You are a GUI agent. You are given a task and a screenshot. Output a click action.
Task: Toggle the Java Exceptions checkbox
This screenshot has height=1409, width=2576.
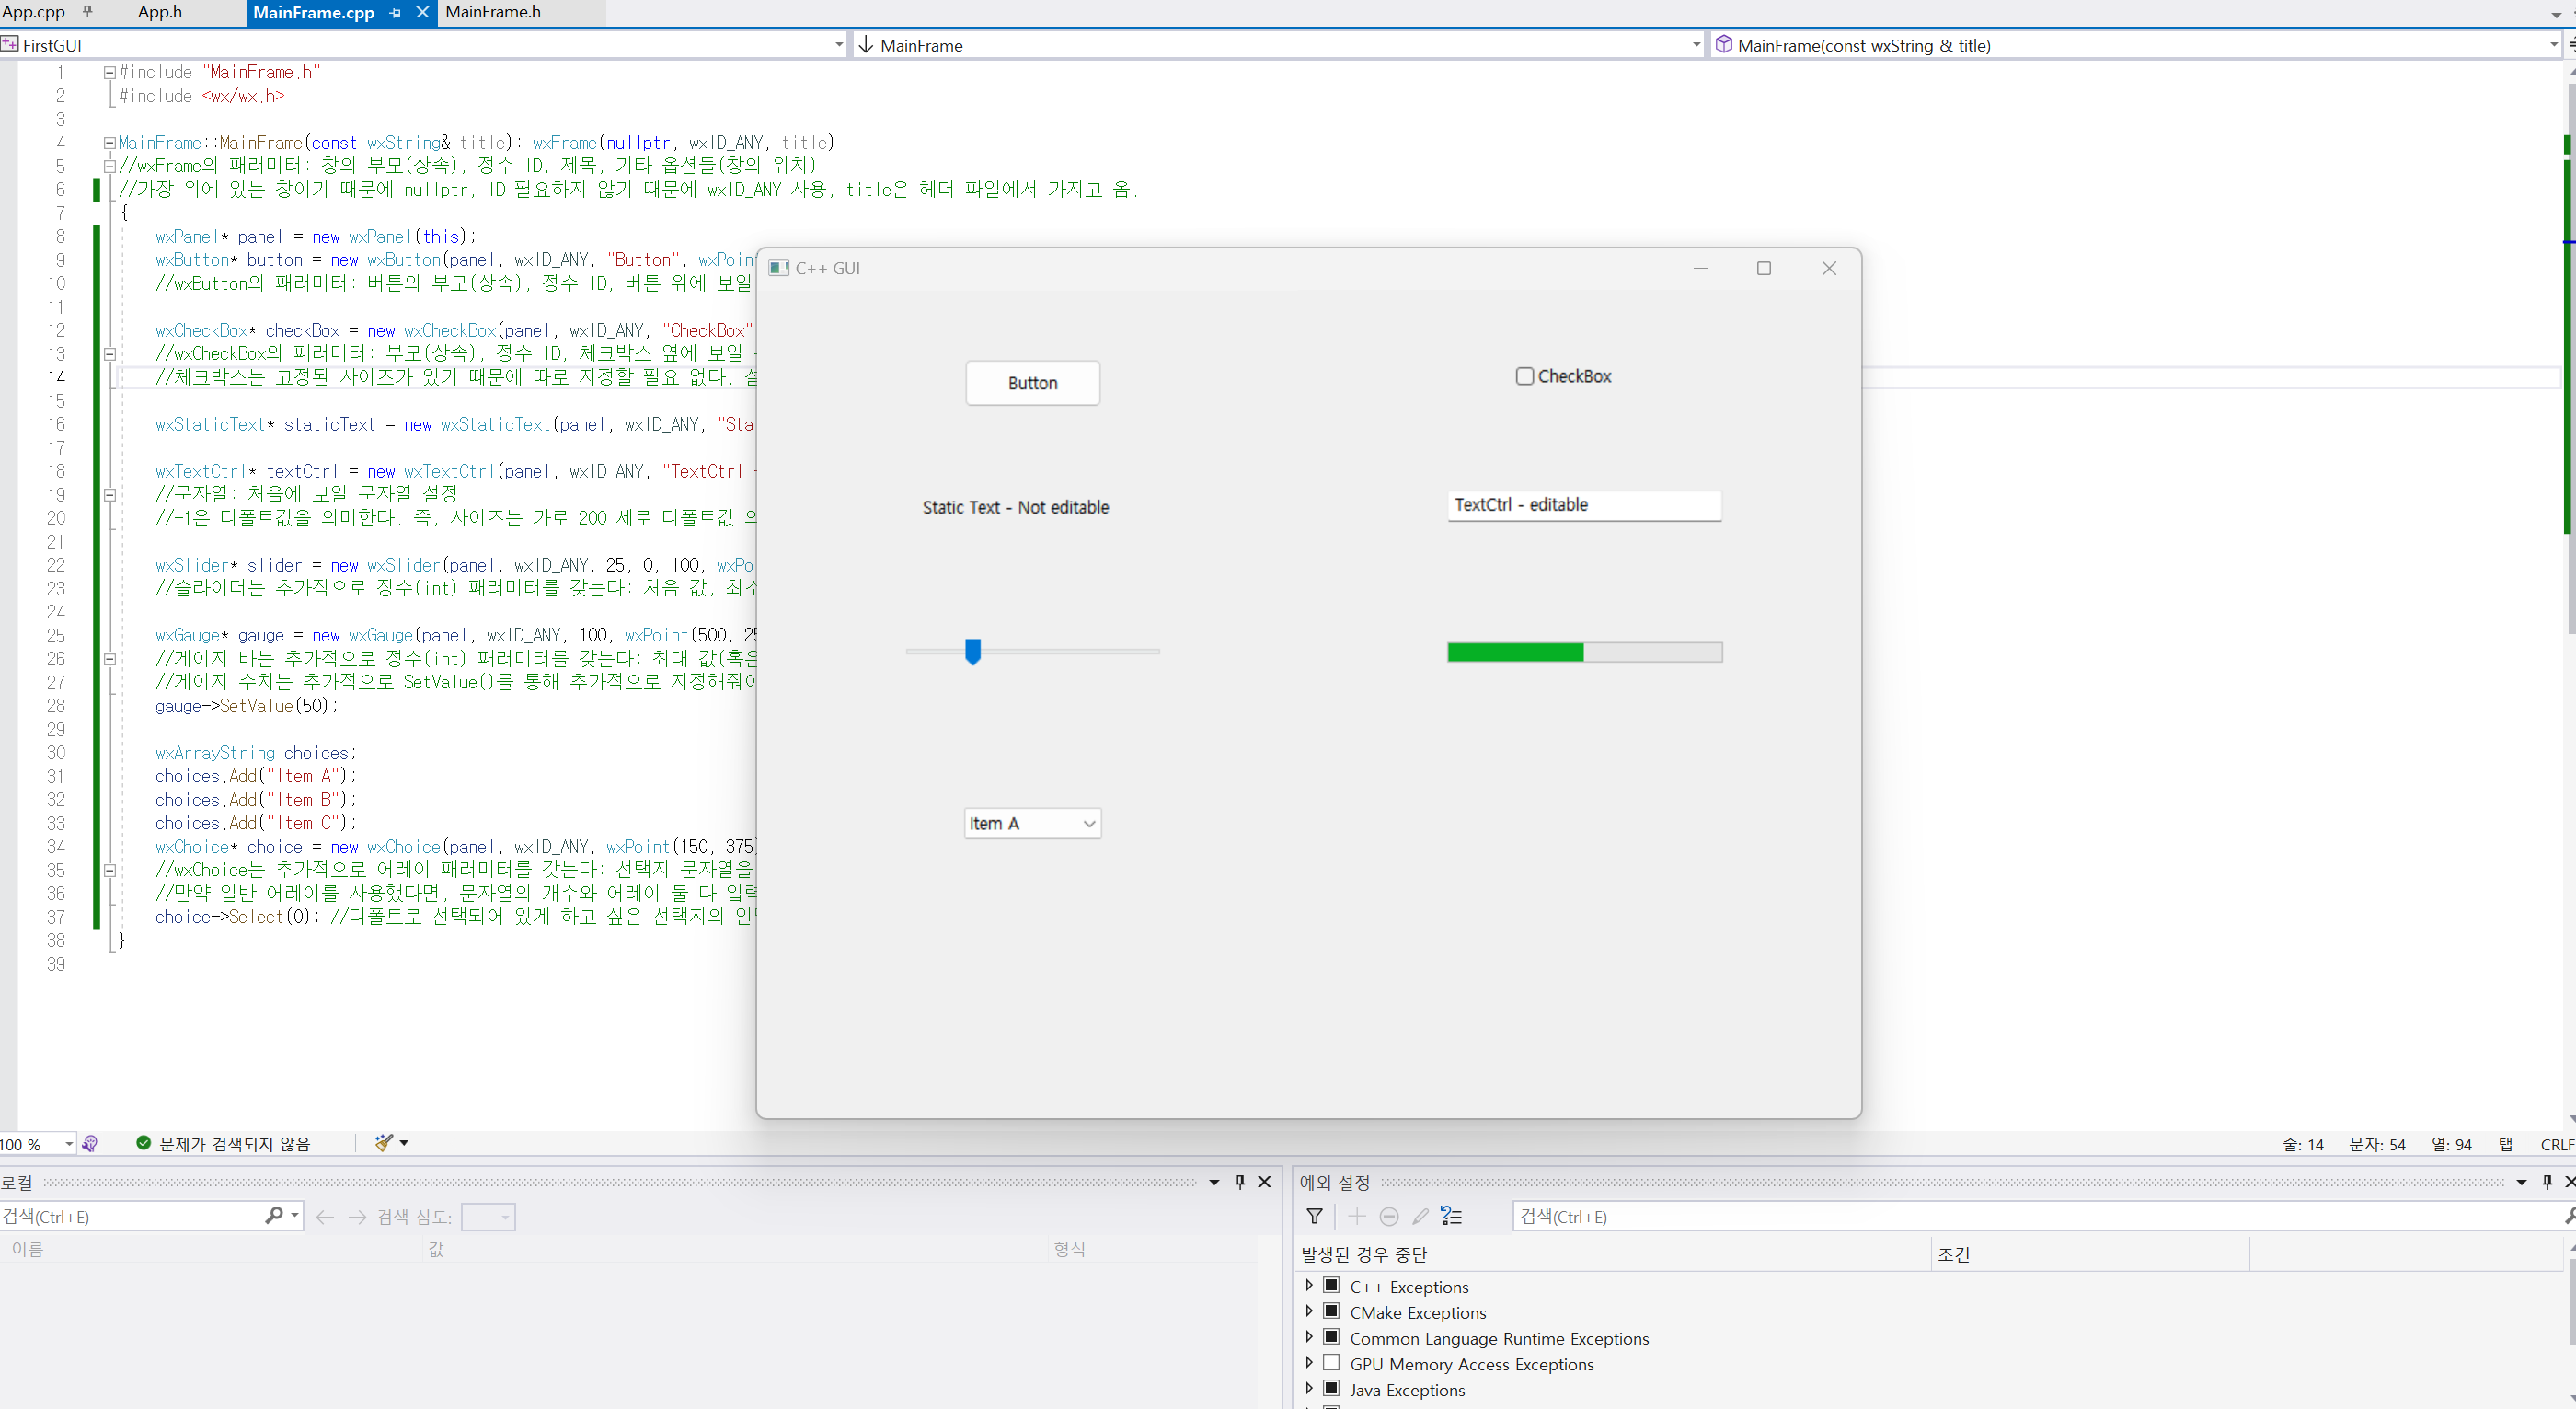(x=1331, y=1388)
